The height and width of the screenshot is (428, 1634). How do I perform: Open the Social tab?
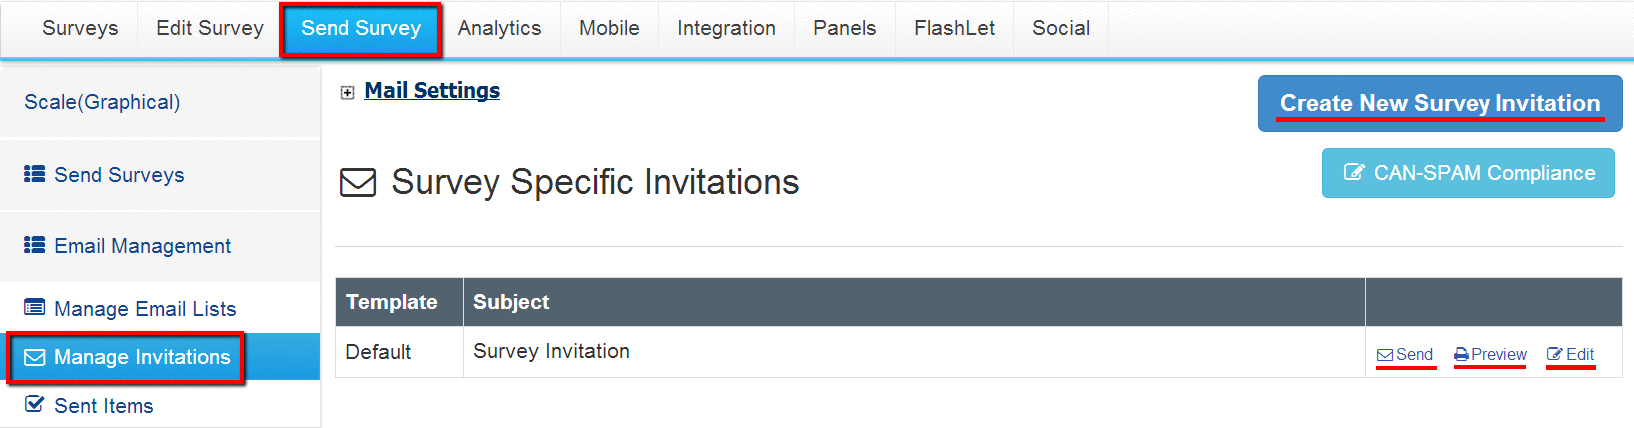point(1061,28)
